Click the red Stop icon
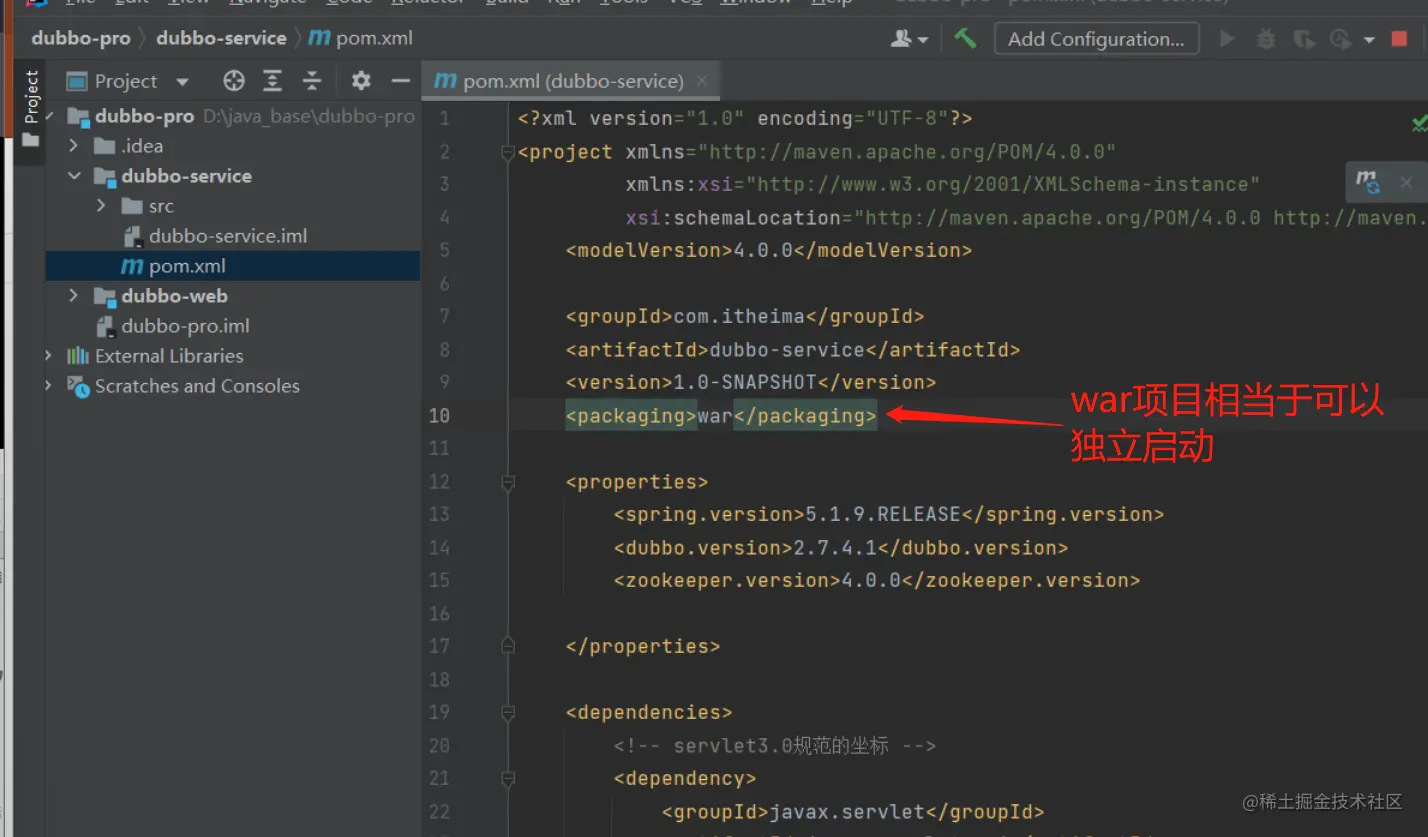1428x837 pixels. [1399, 39]
